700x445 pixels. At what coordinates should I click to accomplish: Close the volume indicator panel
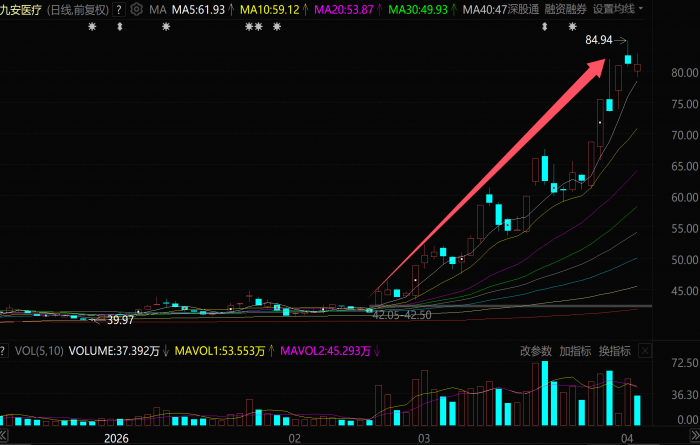pos(644,351)
